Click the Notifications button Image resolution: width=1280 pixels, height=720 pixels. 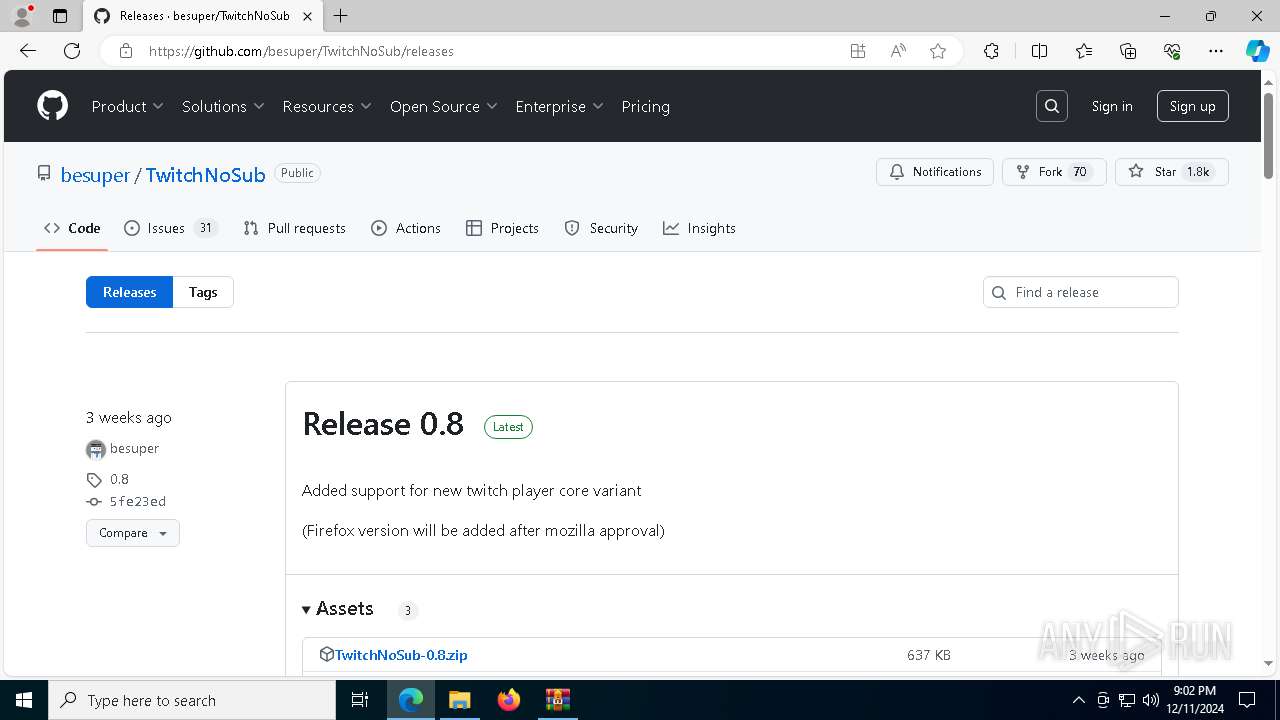click(x=935, y=172)
